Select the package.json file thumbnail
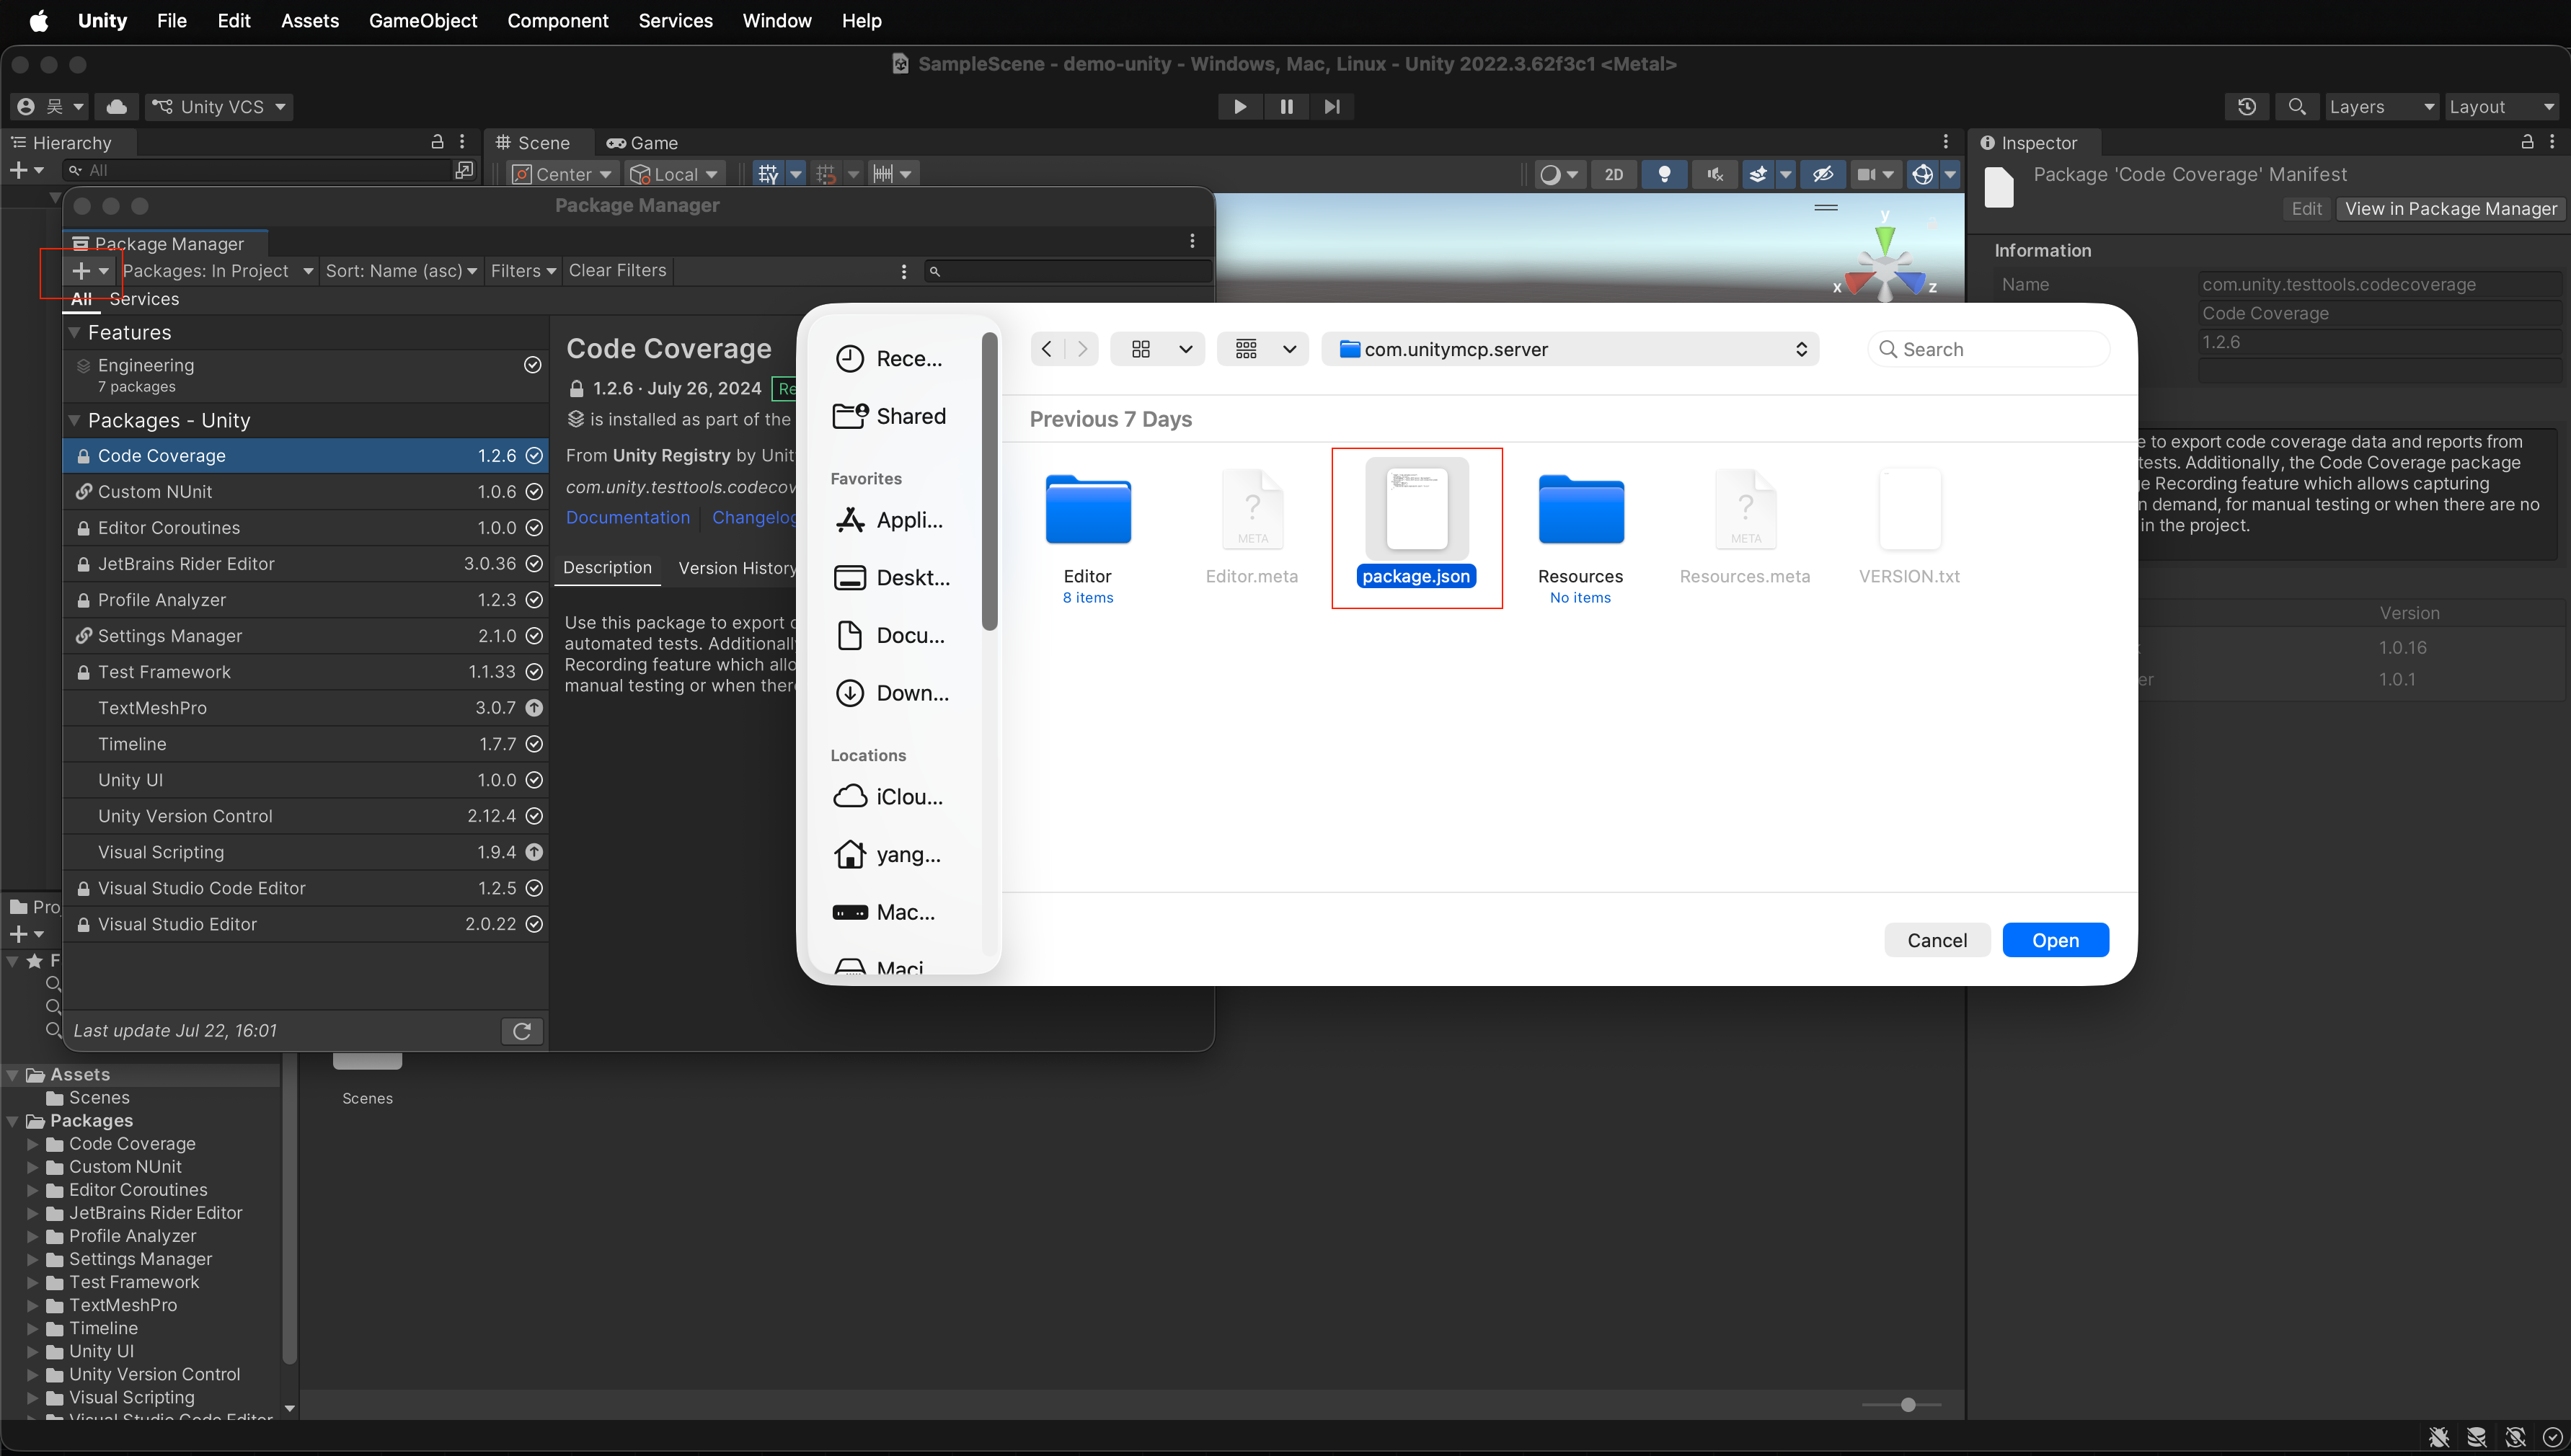2571x1456 pixels. click(1416, 510)
